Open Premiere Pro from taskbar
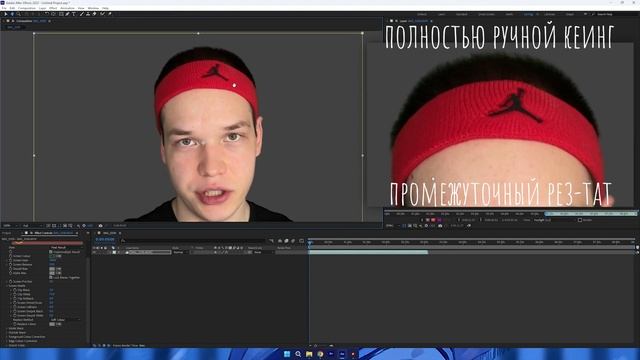 (x=331, y=354)
